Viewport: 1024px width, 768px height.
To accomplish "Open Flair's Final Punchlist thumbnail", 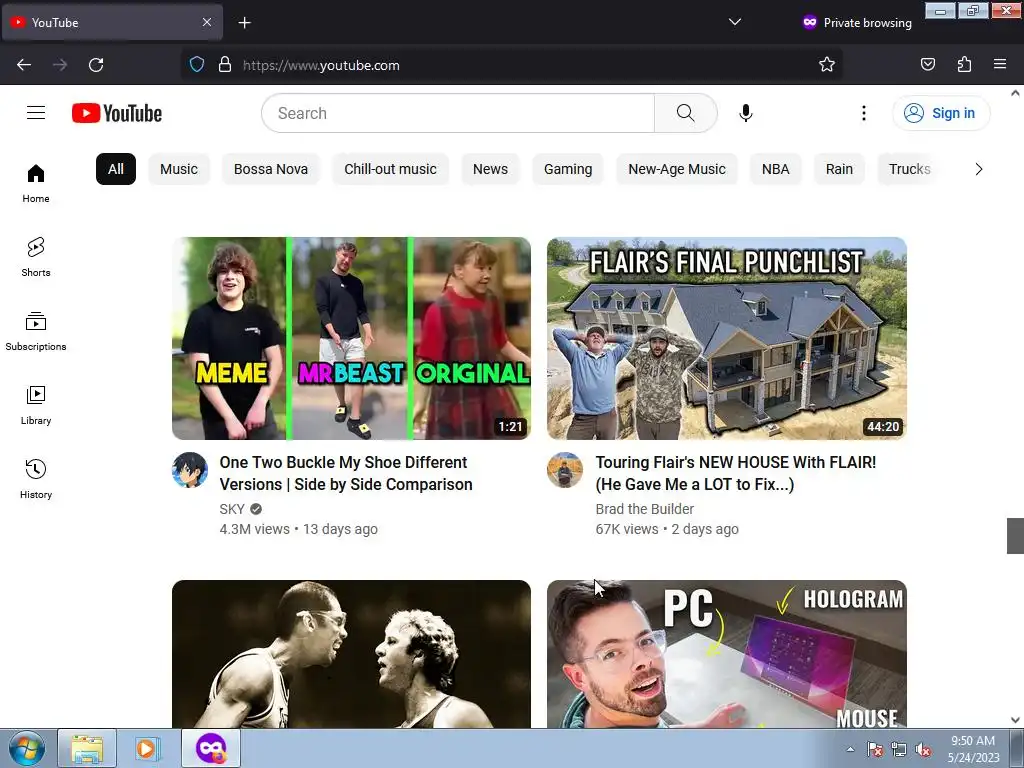I will pyautogui.click(x=727, y=338).
